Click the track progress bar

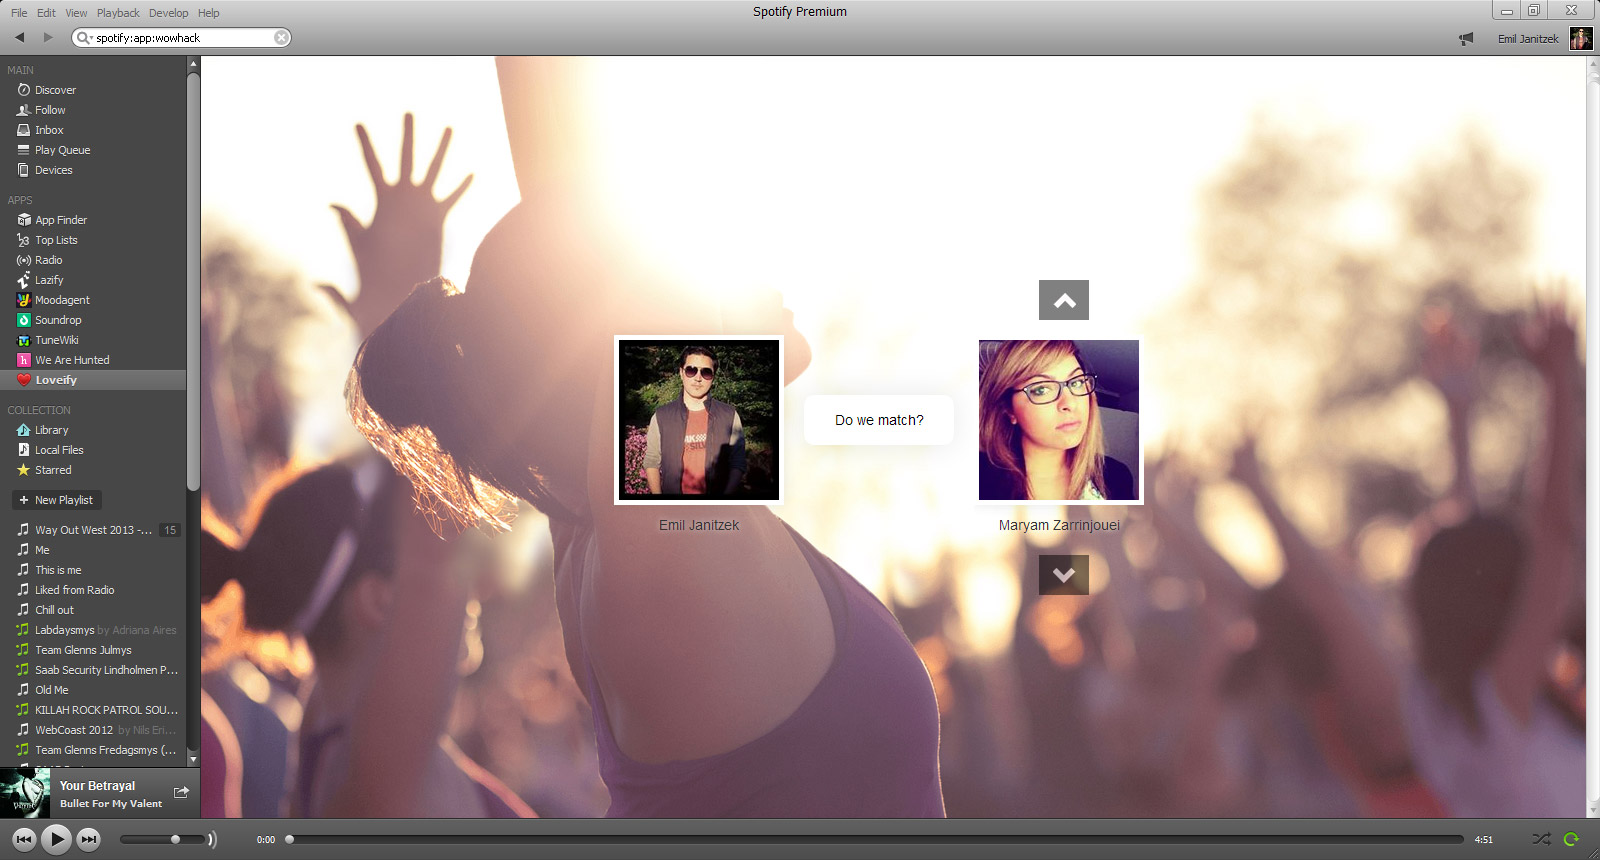coord(876,839)
